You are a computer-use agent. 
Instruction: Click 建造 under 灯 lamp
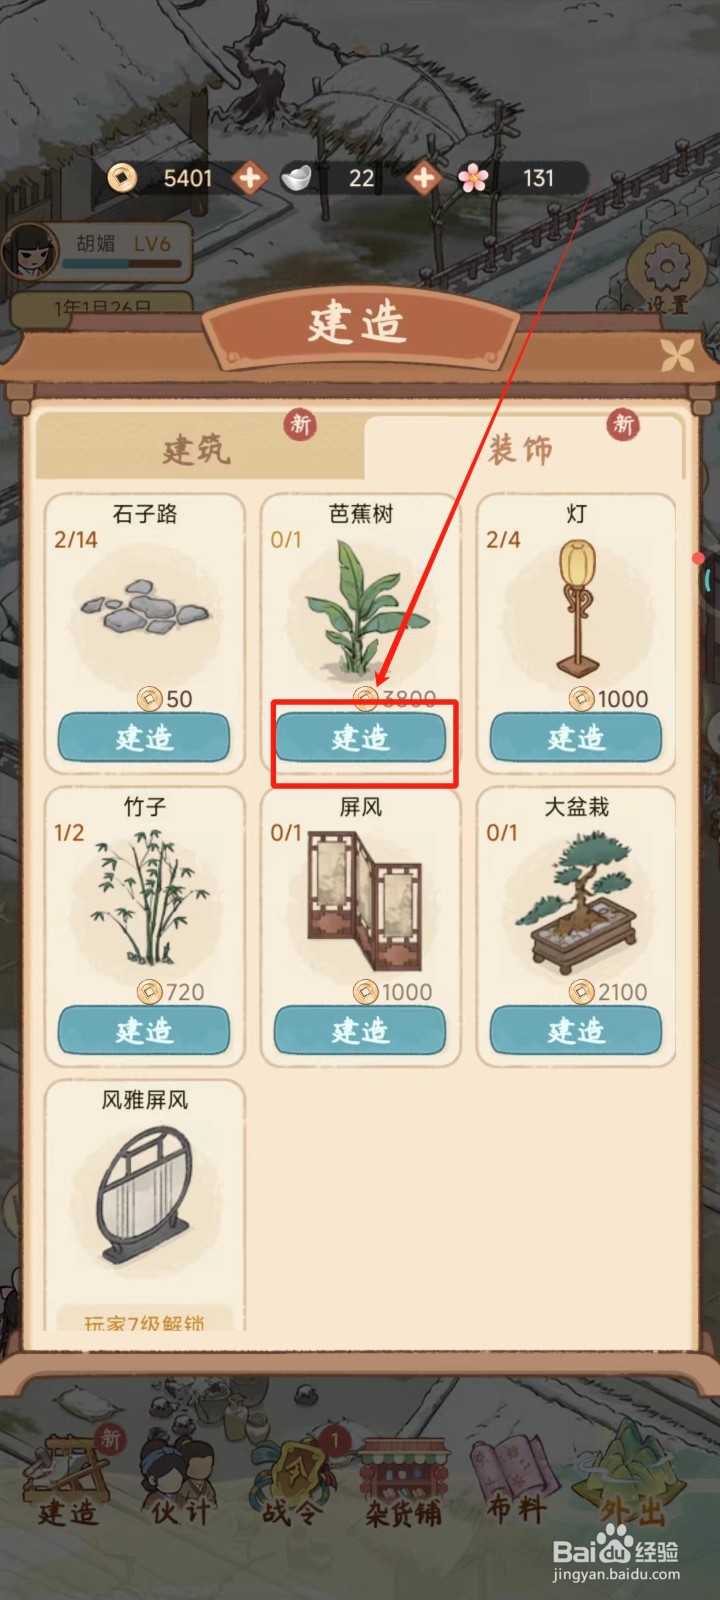point(576,738)
